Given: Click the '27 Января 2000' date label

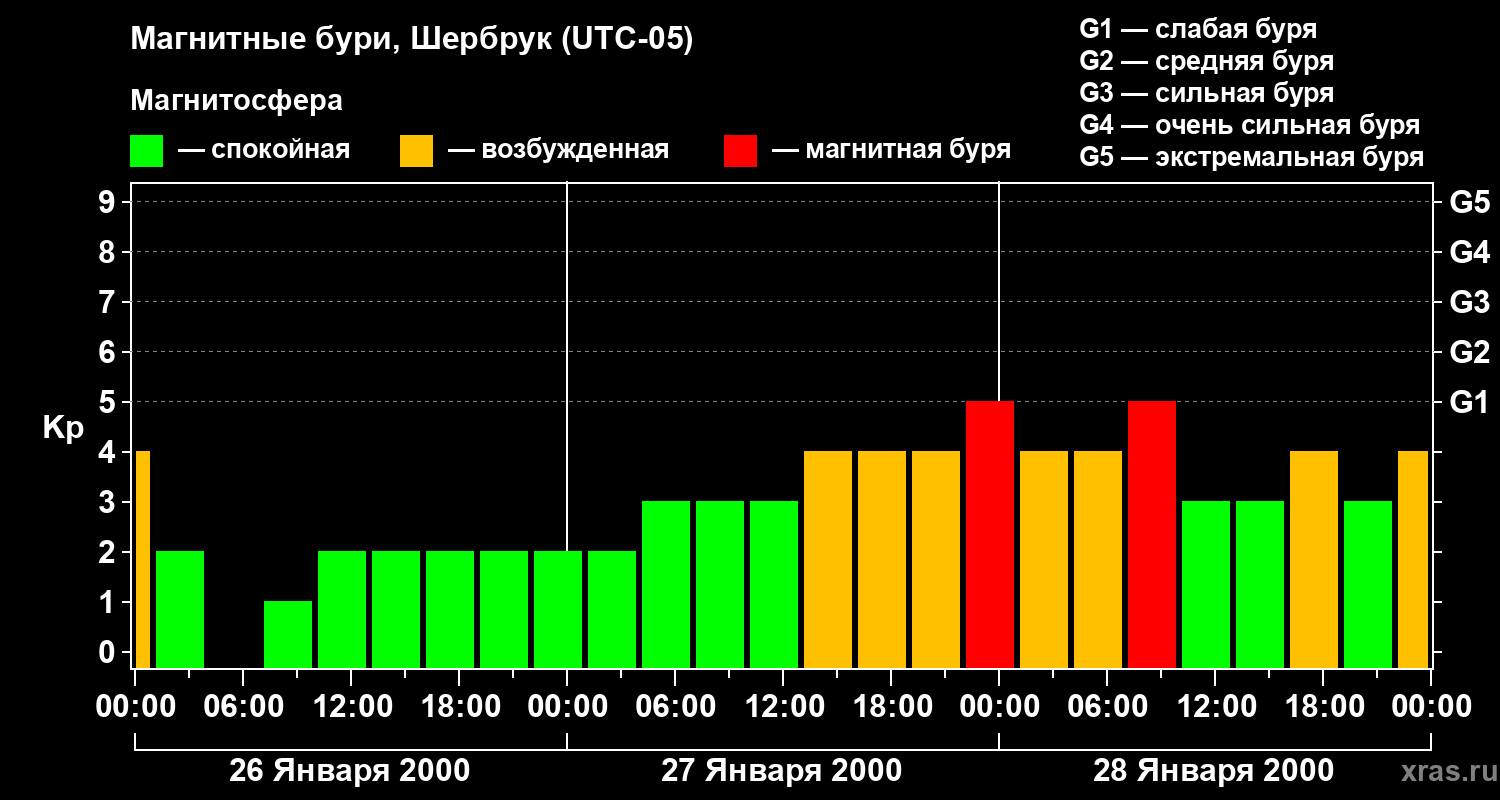Looking at the screenshot, I should tap(781, 771).
